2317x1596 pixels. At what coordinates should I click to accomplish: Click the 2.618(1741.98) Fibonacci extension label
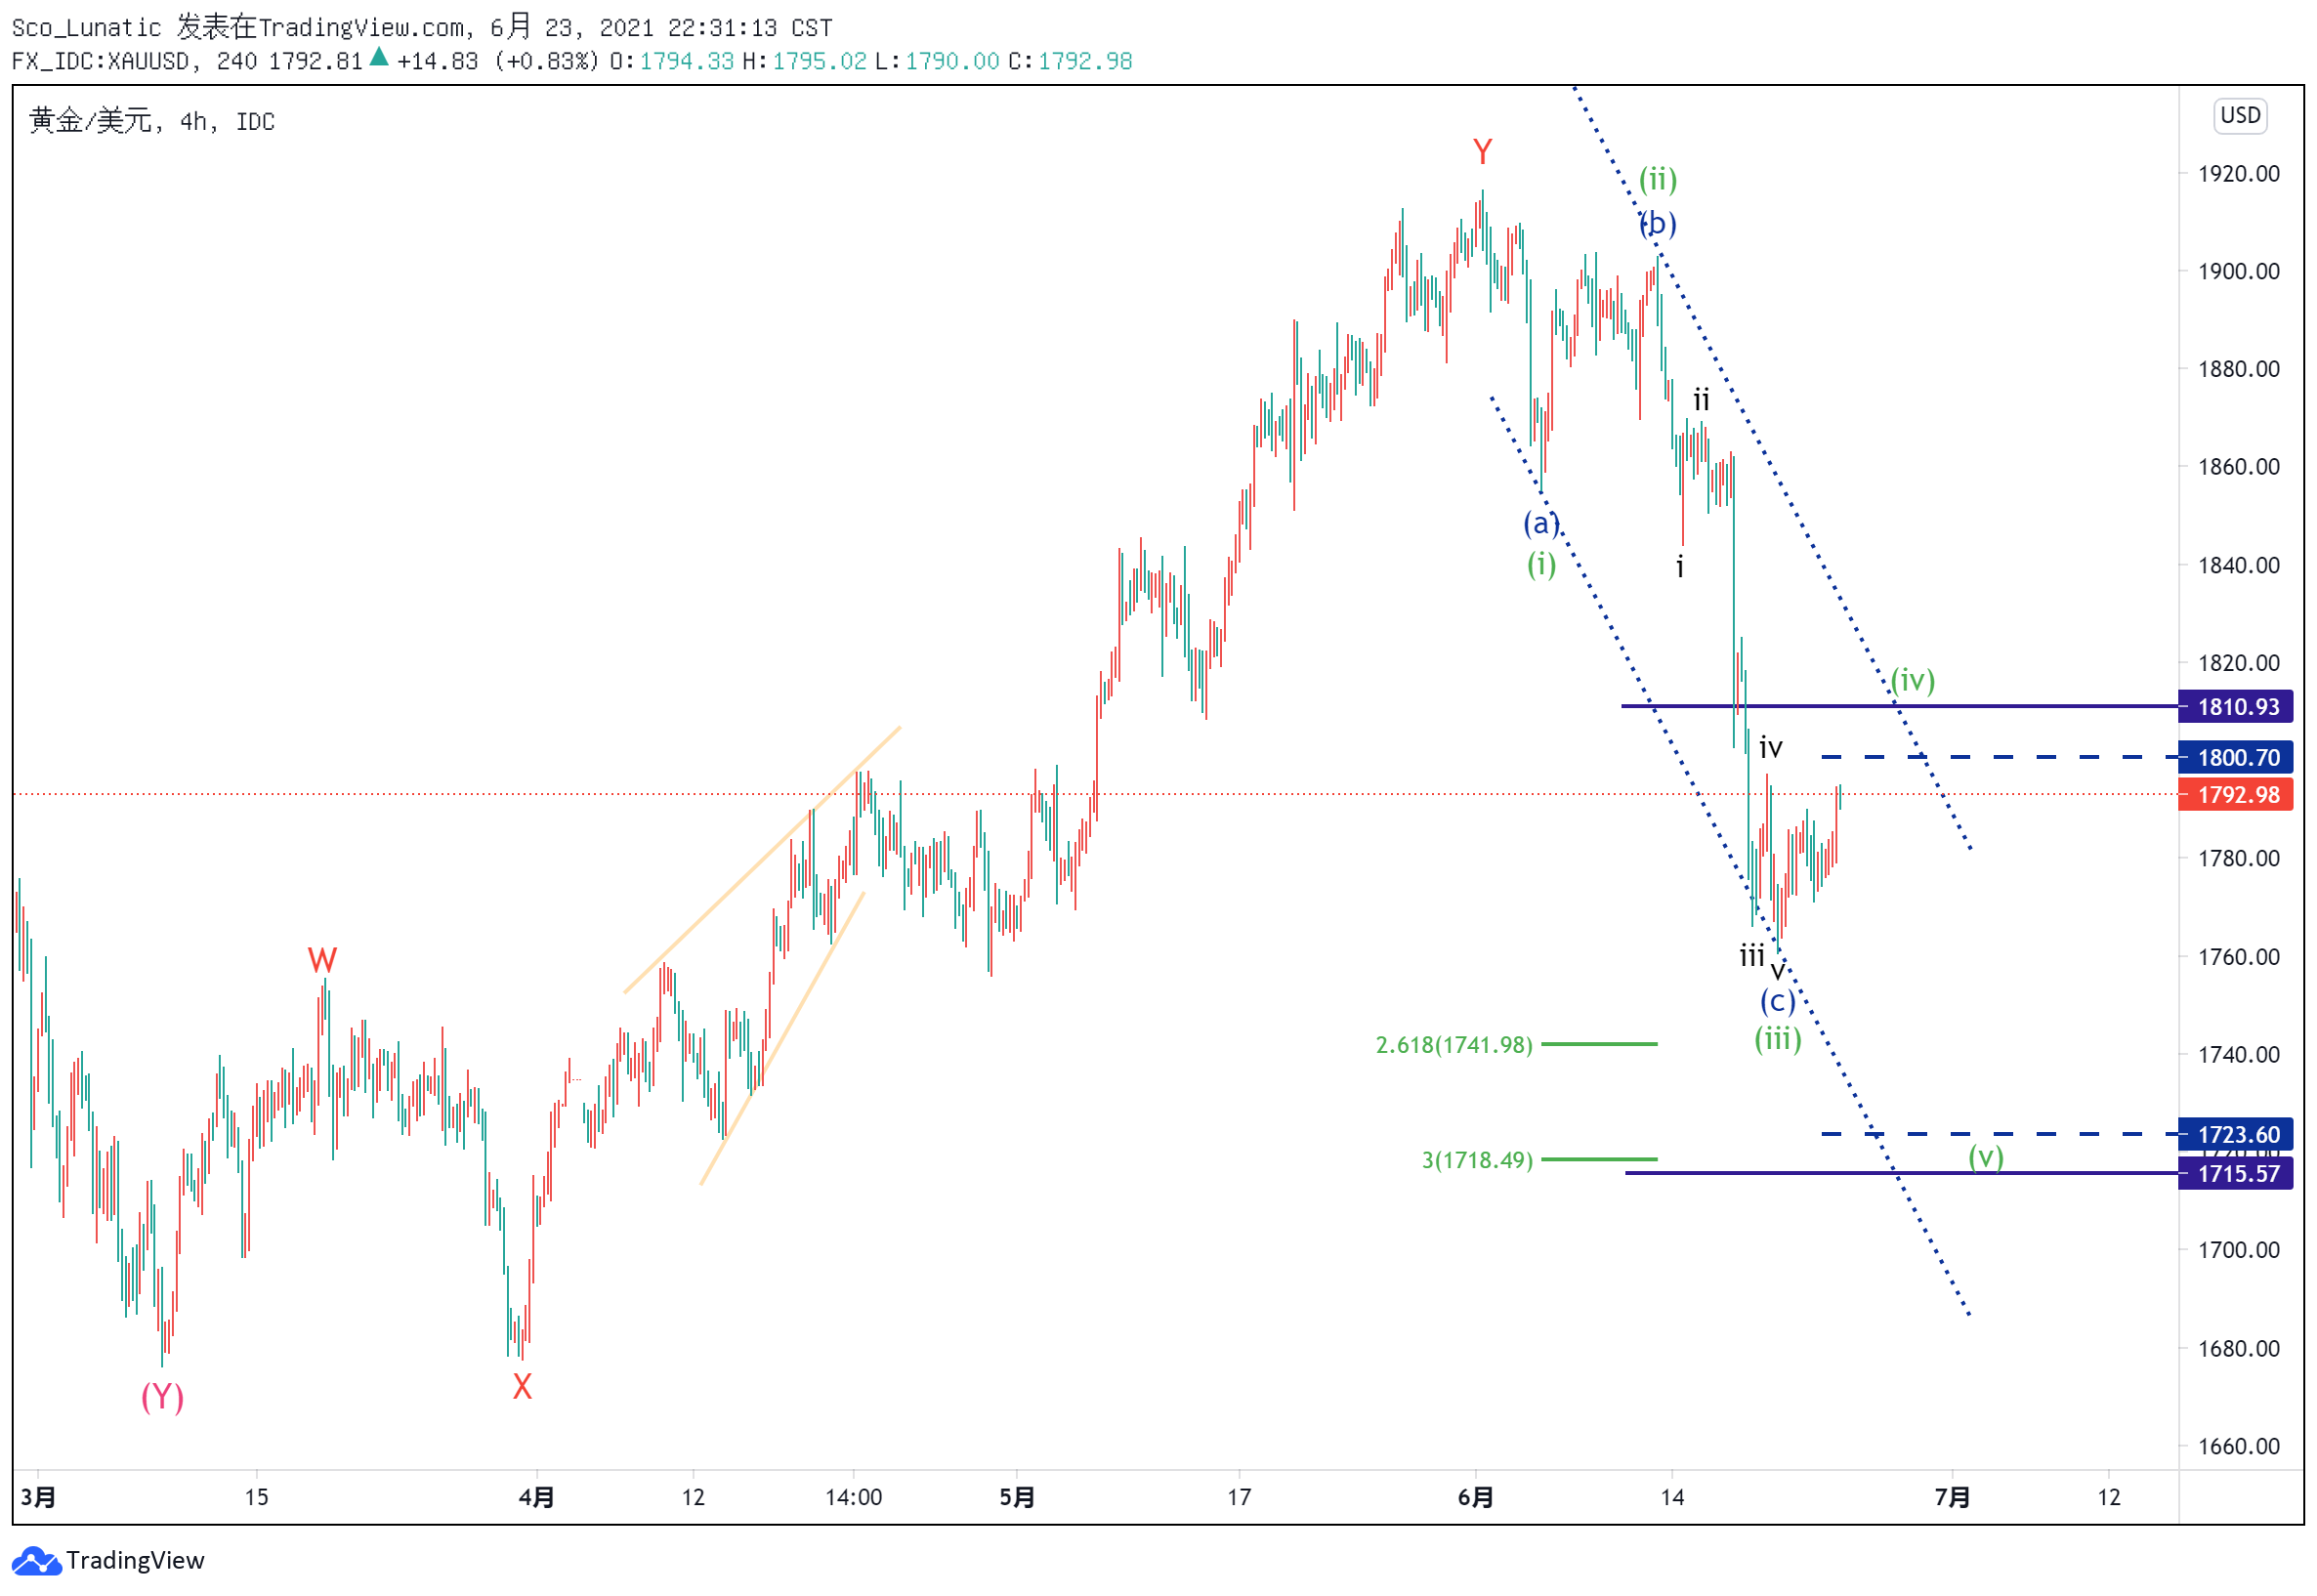click(1454, 1045)
